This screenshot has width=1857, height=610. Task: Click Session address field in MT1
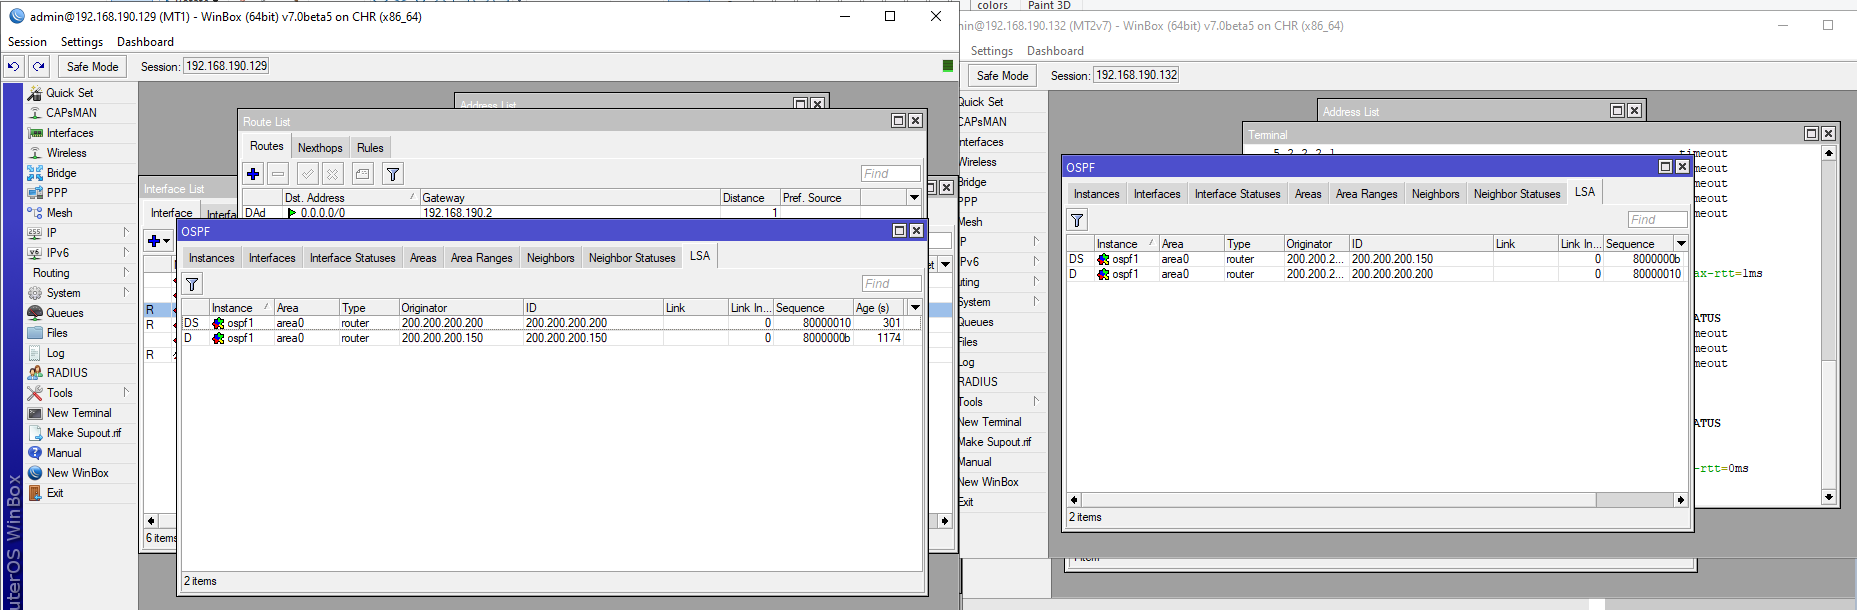coord(227,66)
